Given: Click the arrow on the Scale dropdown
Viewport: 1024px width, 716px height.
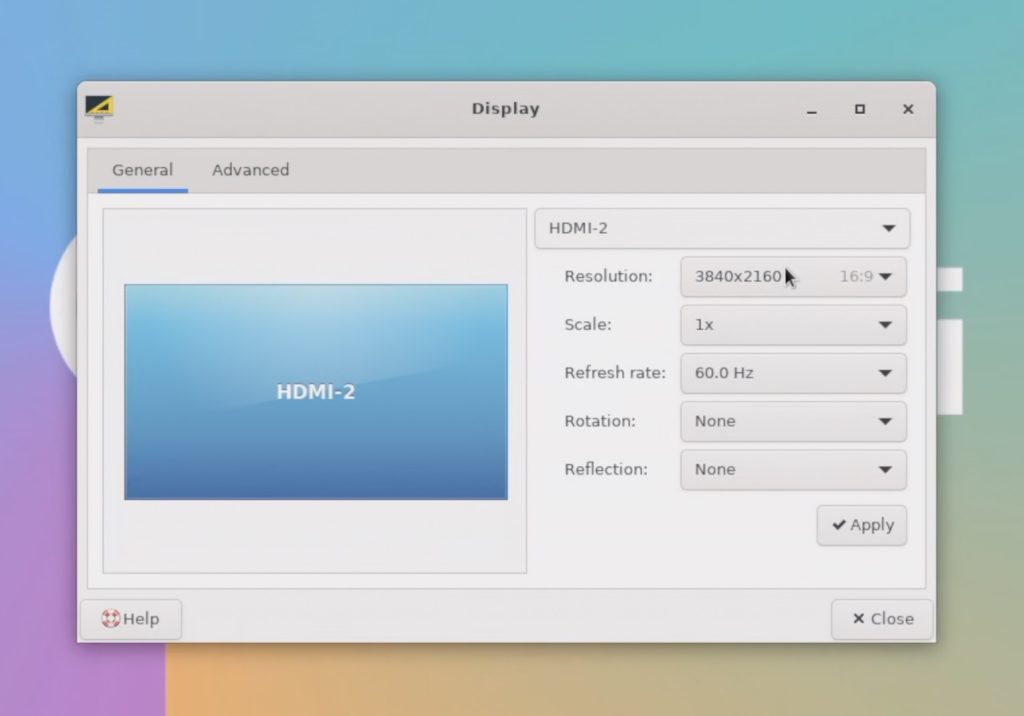Looking at the screenshot, I should [x=885, y=325].
